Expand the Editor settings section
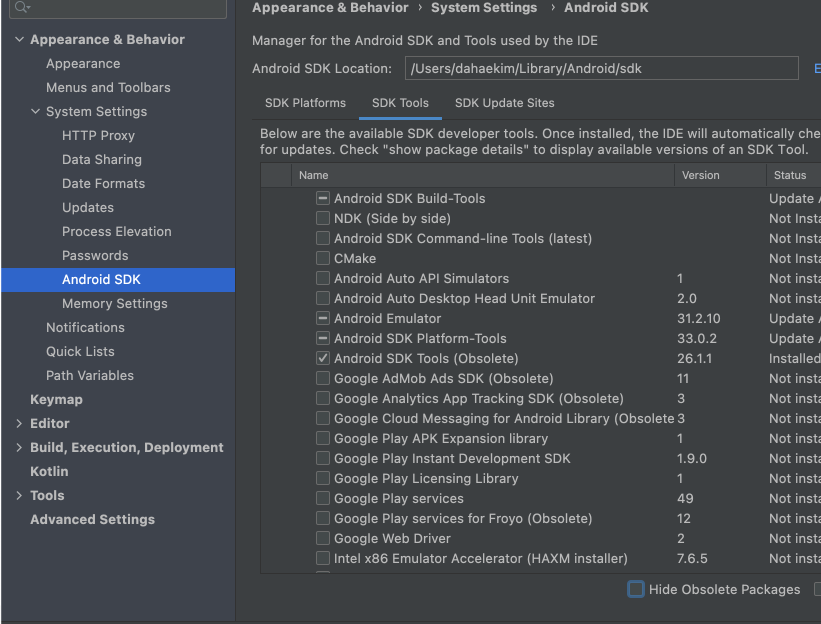The height and width of the screenshot is (624, 821). (x=19, y=424)
